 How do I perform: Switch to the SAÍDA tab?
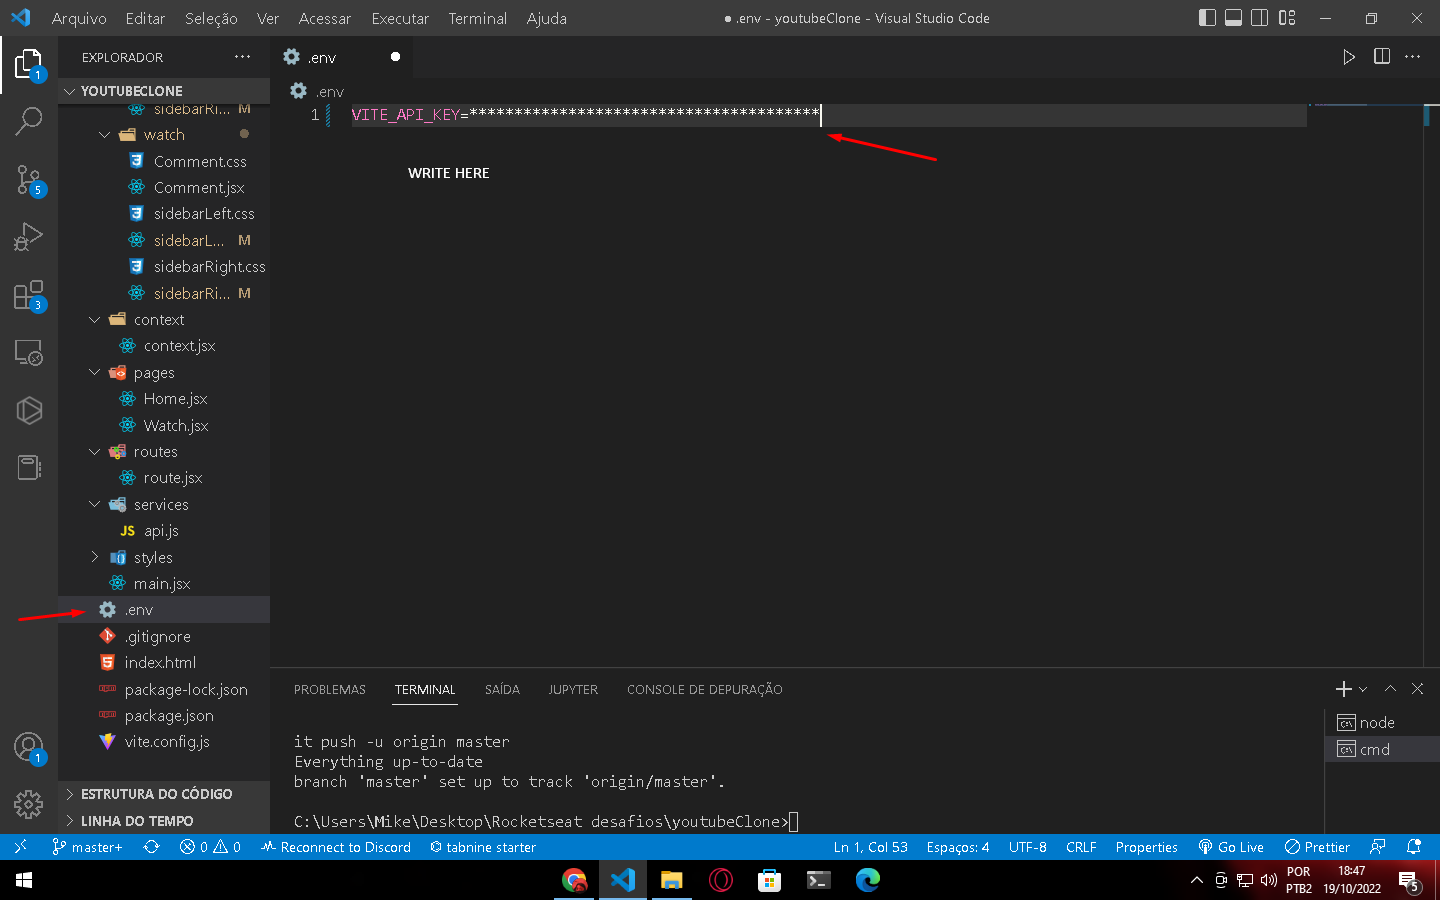(x=502, y=689)
